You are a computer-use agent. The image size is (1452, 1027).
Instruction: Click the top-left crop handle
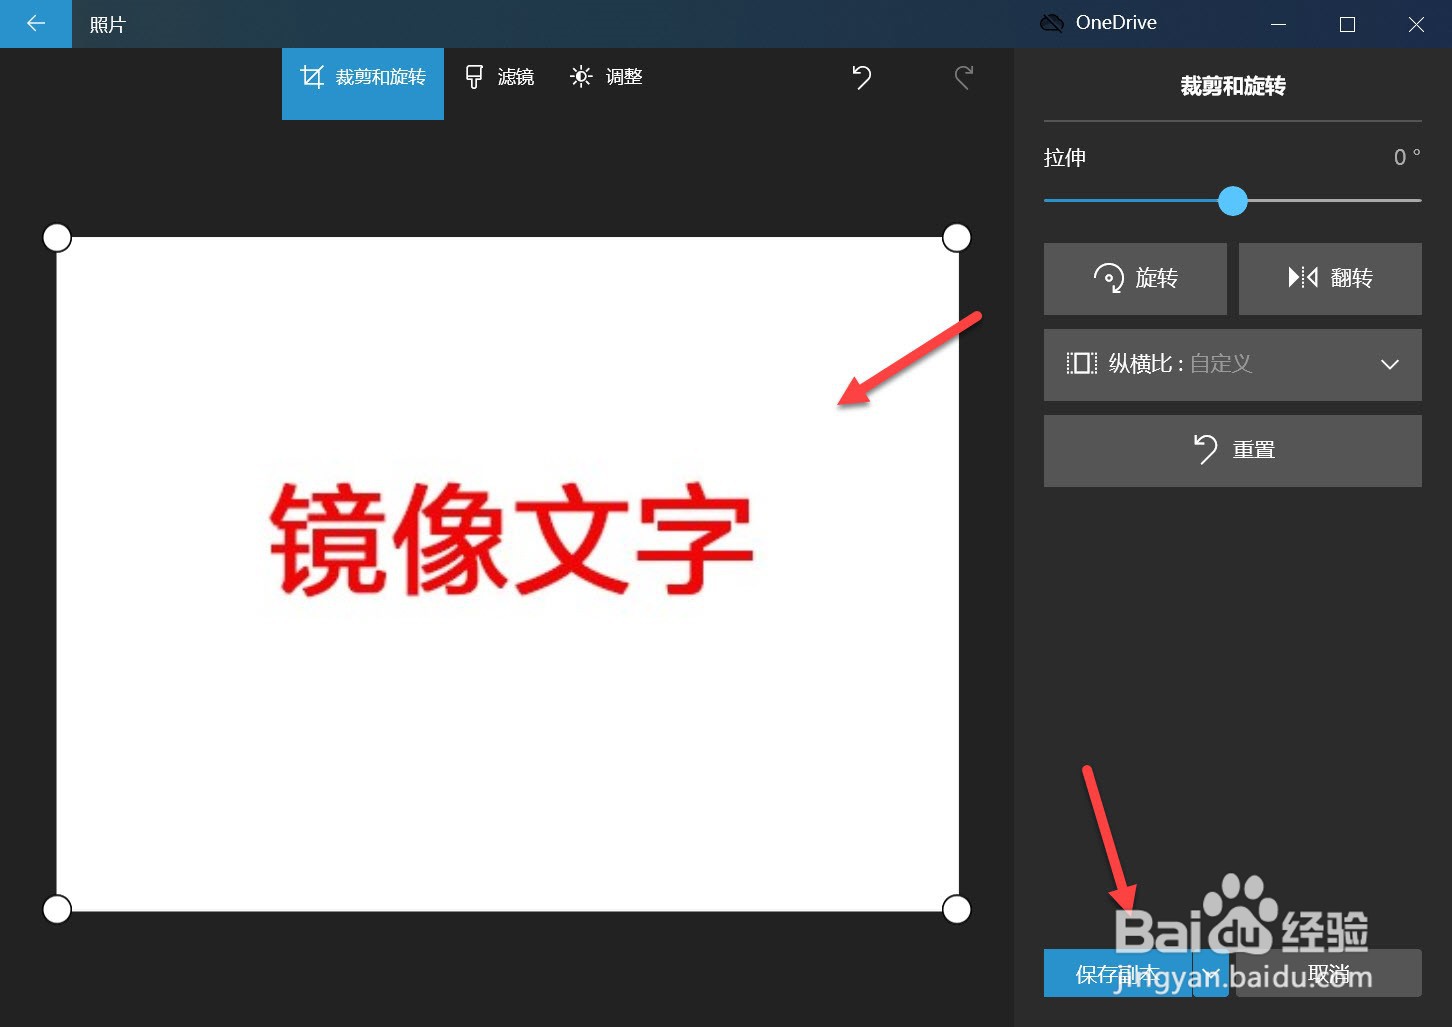(x=57, y=237)
